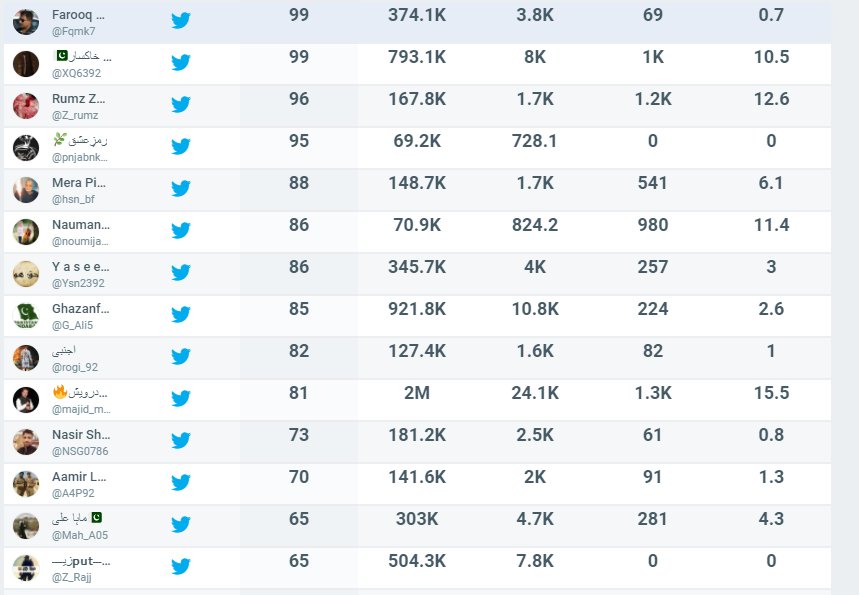Click the @Mah_A05 handle link
Image resolution: width=859 pixels, height=595 pixels.
80,535
